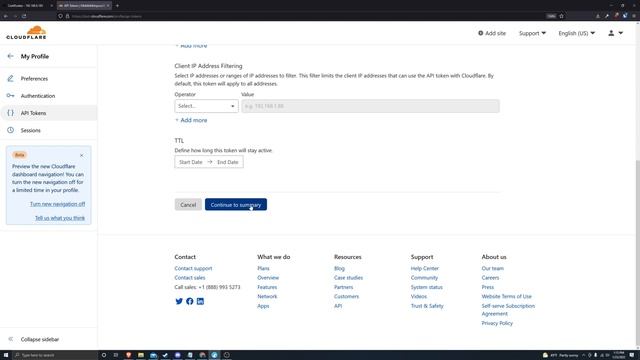Switch to the first browser tab

point(28,6)
